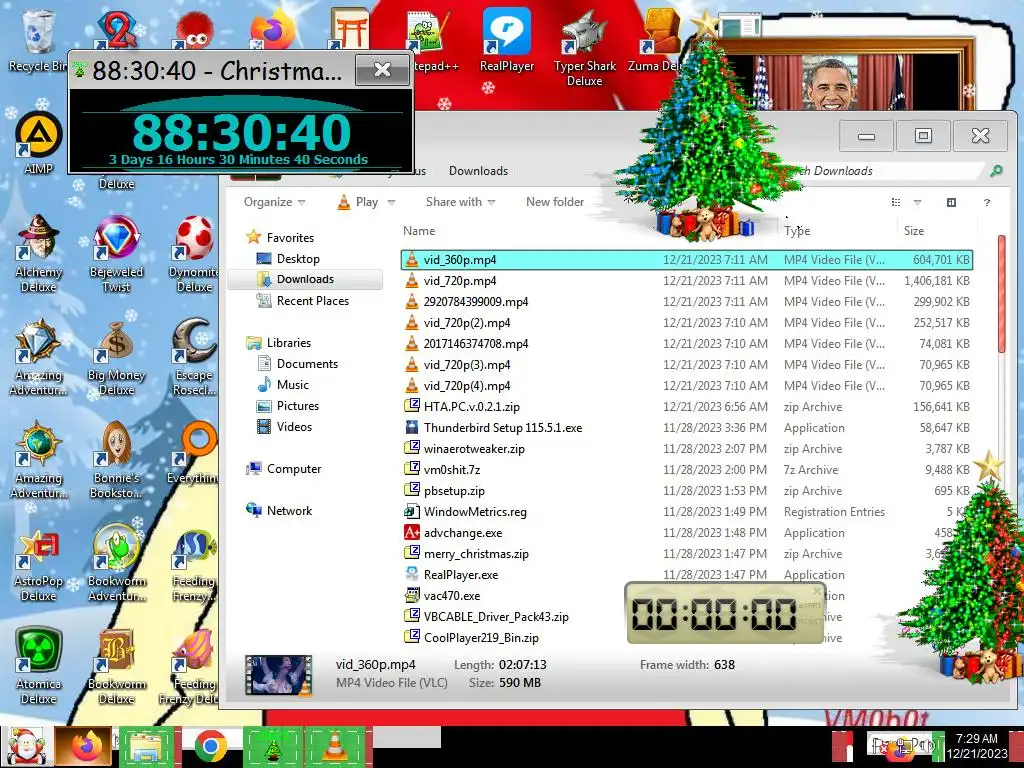Click the search magnifier in Downloads
Image resolution: width=1024 pixels, height=768 pixels.
coord(996,171)
